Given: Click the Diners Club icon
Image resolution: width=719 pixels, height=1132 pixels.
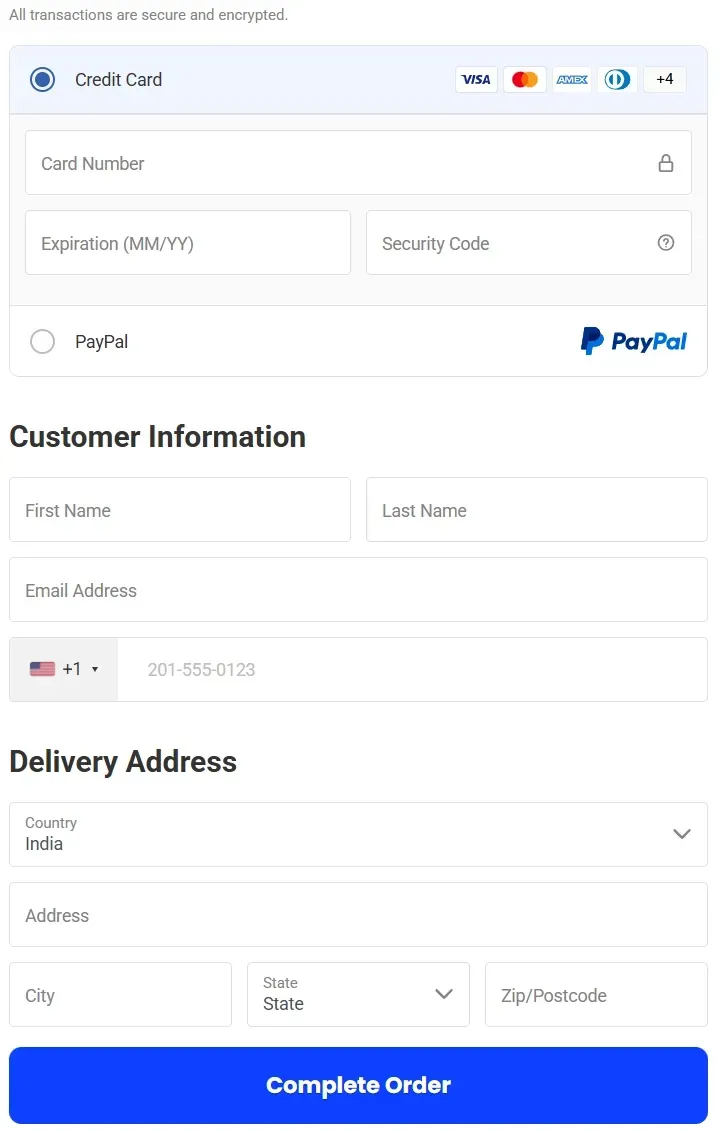Looking at the screenshot, I should tap(617, 79).
